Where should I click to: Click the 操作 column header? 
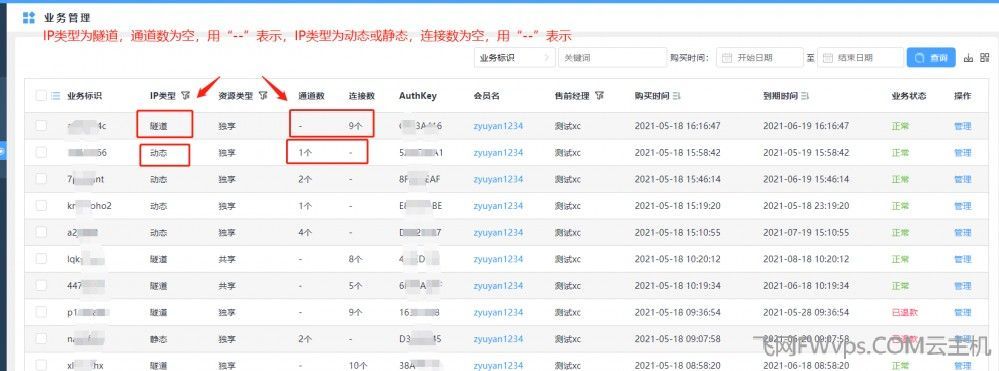962,96
